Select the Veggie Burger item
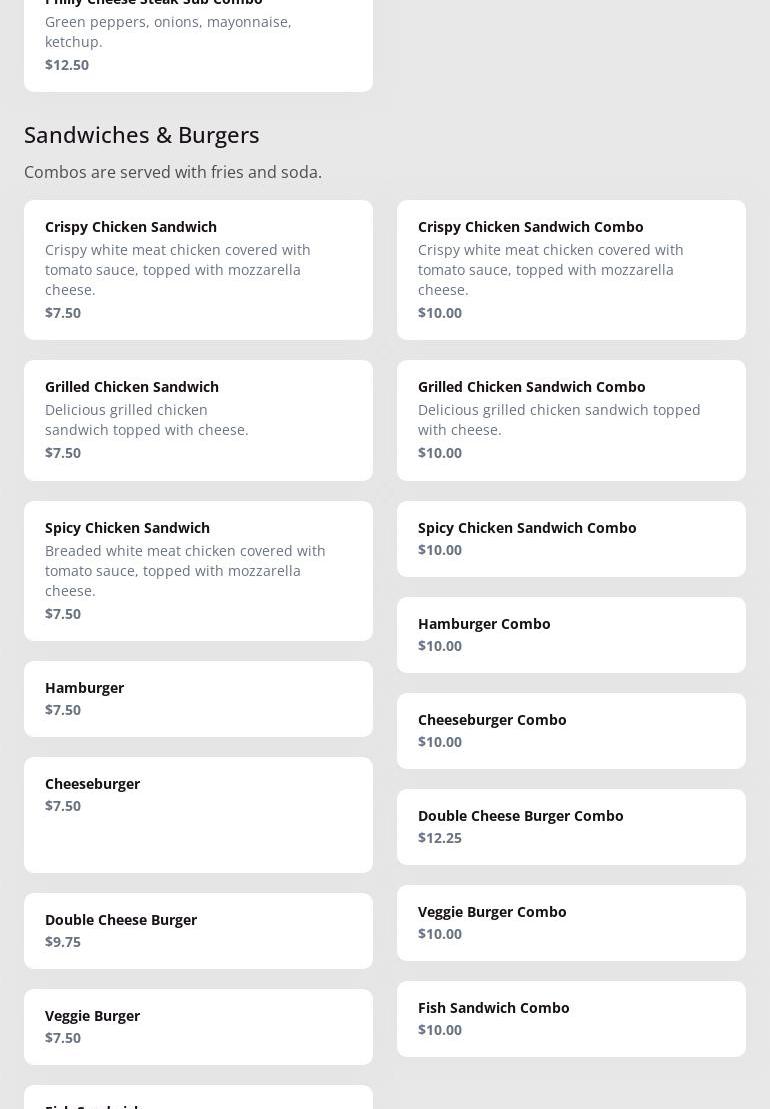 tap(198, 1026)
